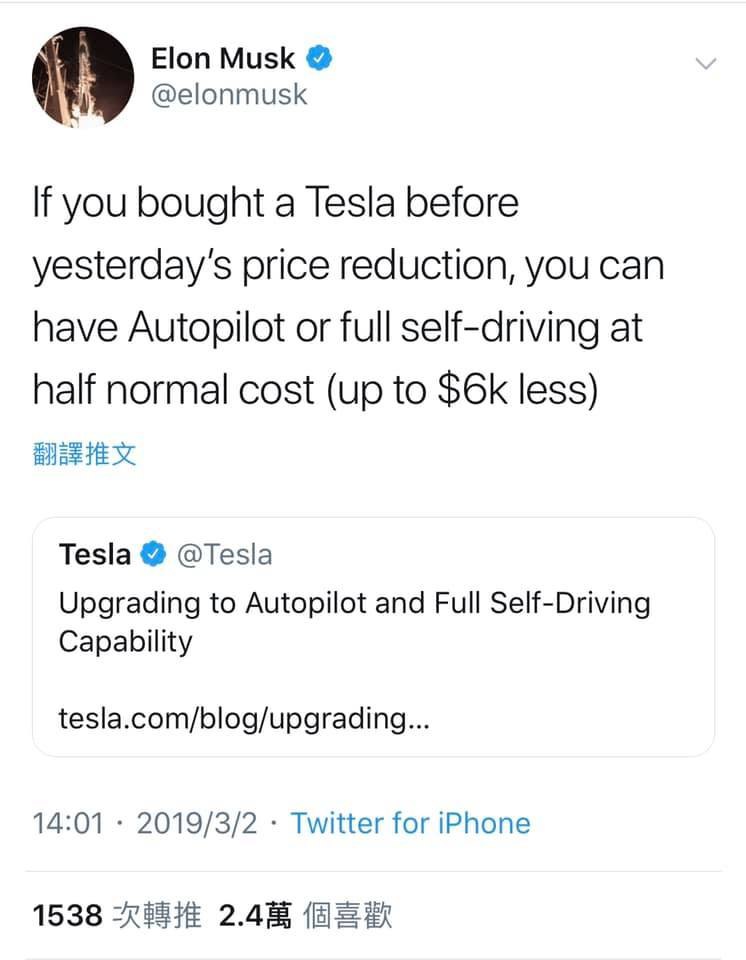Tap Elon Musk's profile avatar
Screen dimensions: 746x960
83,76
